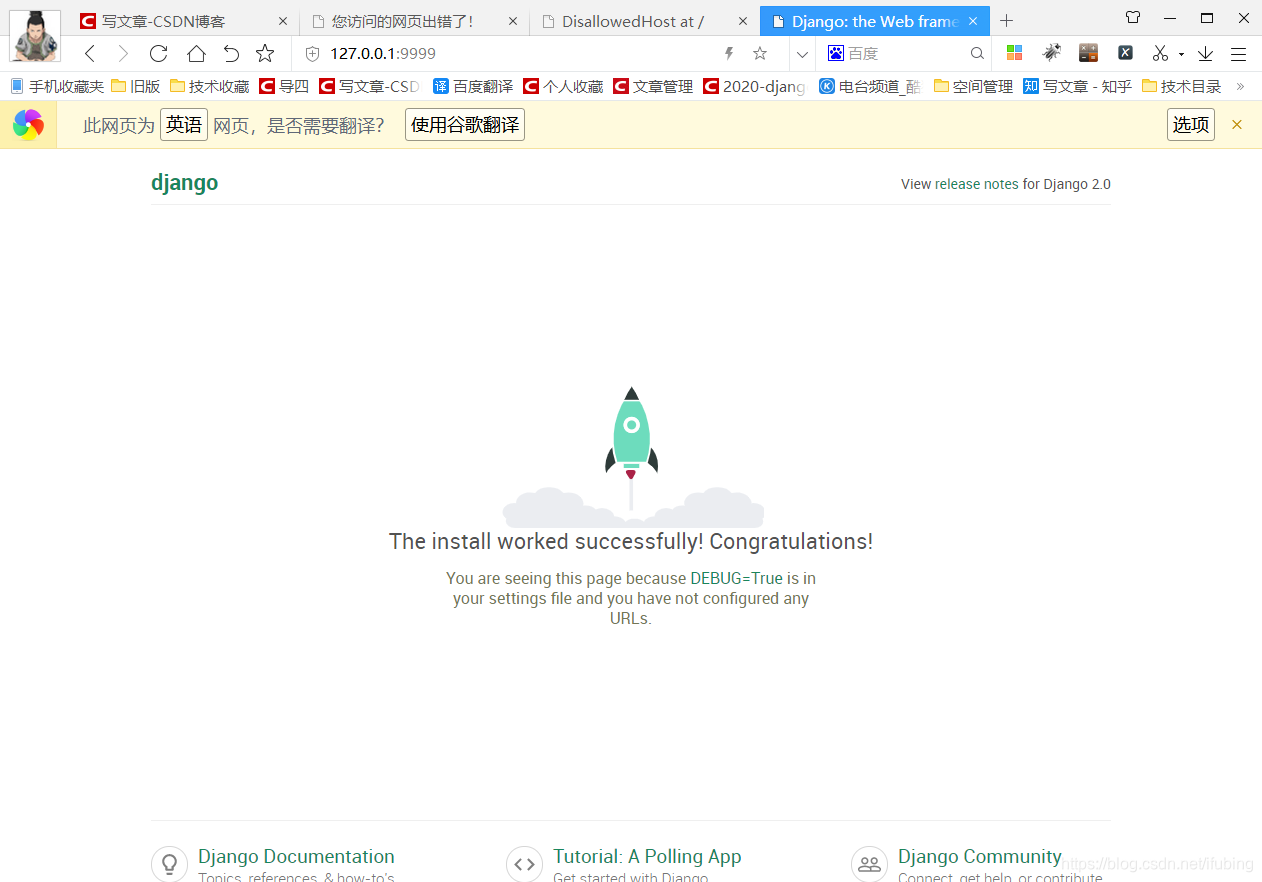Screen dimensions: 1262x882
Task: Click the magnifier search icon
Action: coord(978,54)
